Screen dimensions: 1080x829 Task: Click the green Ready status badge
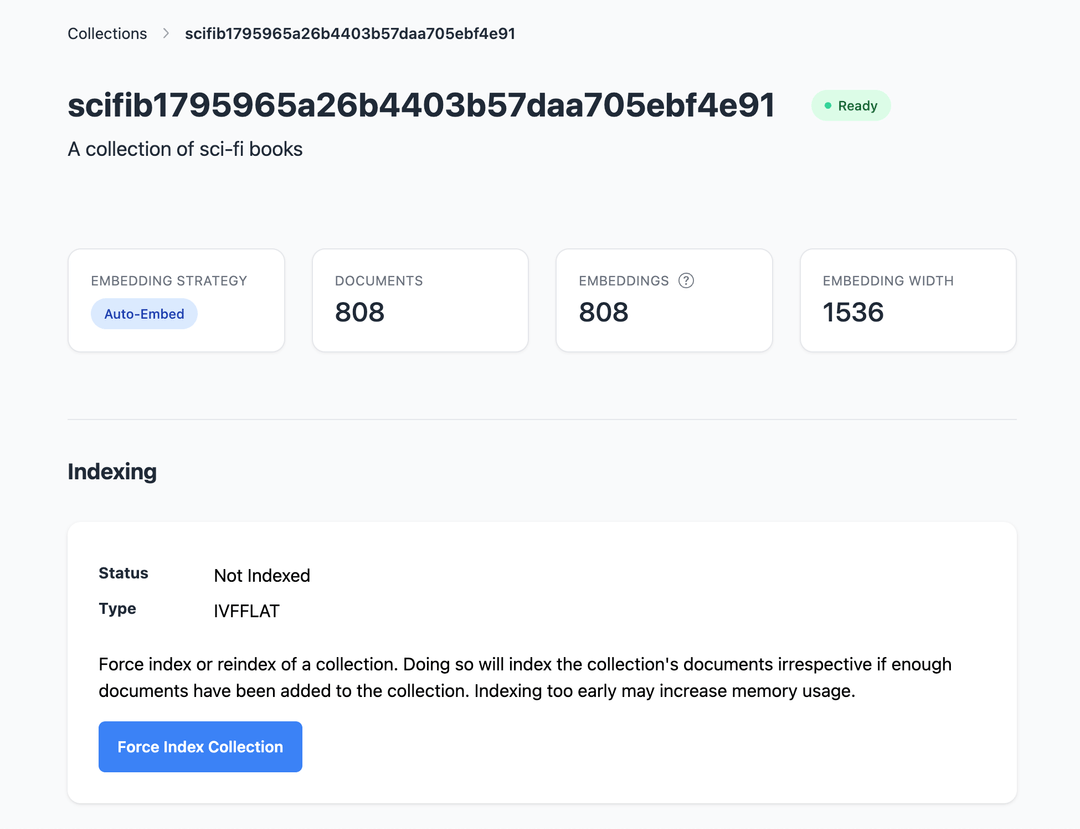tap(851, 106)
